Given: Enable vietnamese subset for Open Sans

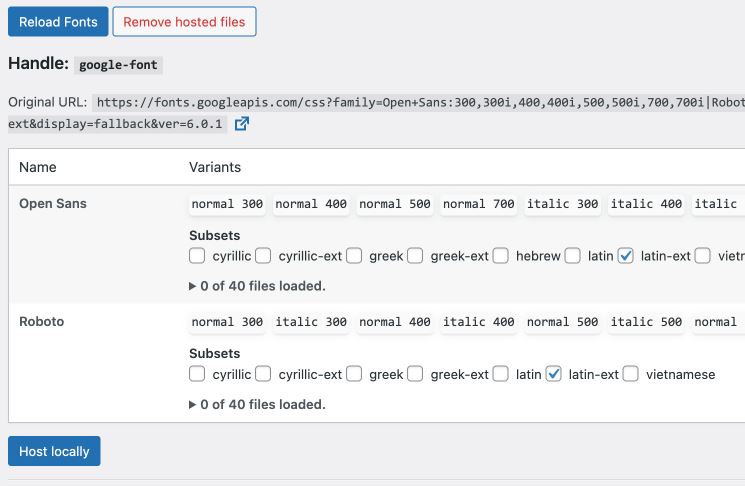Looking at the screenshot, I should [x=702, y=256].
